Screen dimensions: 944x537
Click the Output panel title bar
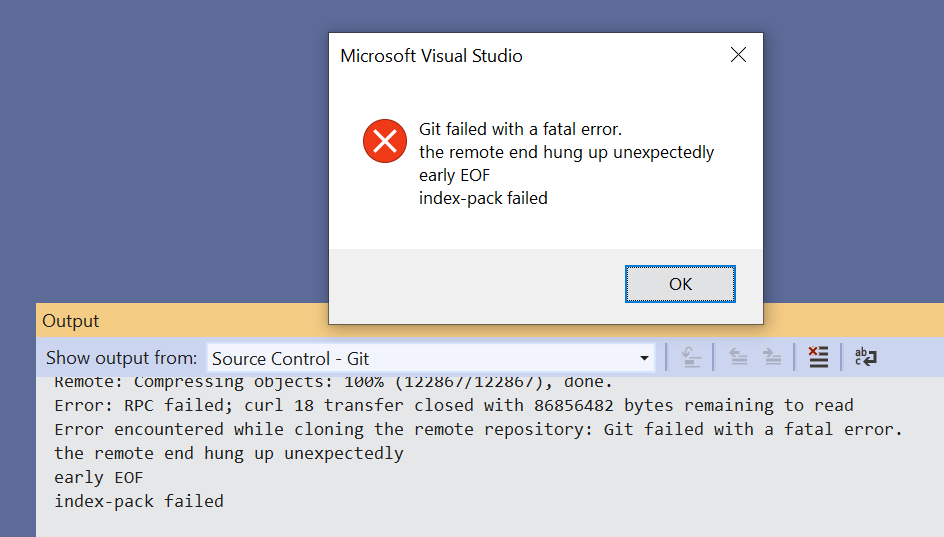pos(71,321)
